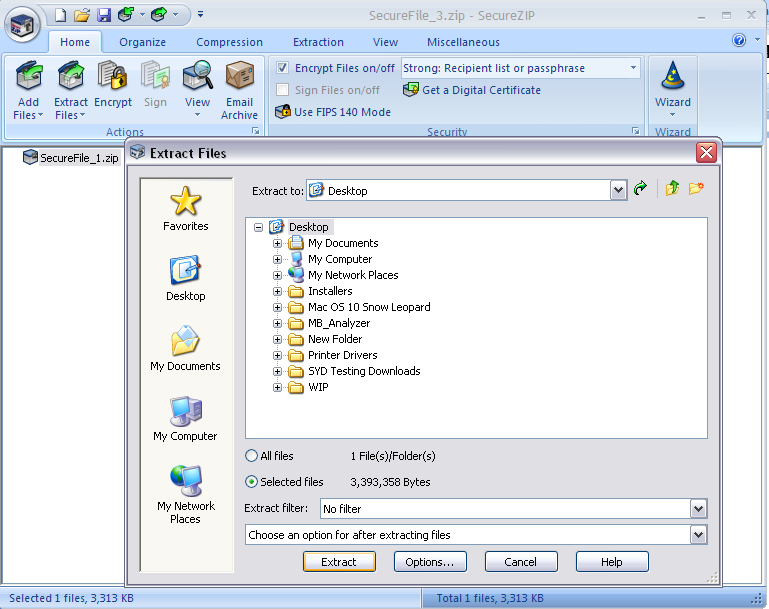Image resolution: width=769 pixels, height=609 pixels.
Task: Select the New Folder tree item
Action: (x=335, y=339)
